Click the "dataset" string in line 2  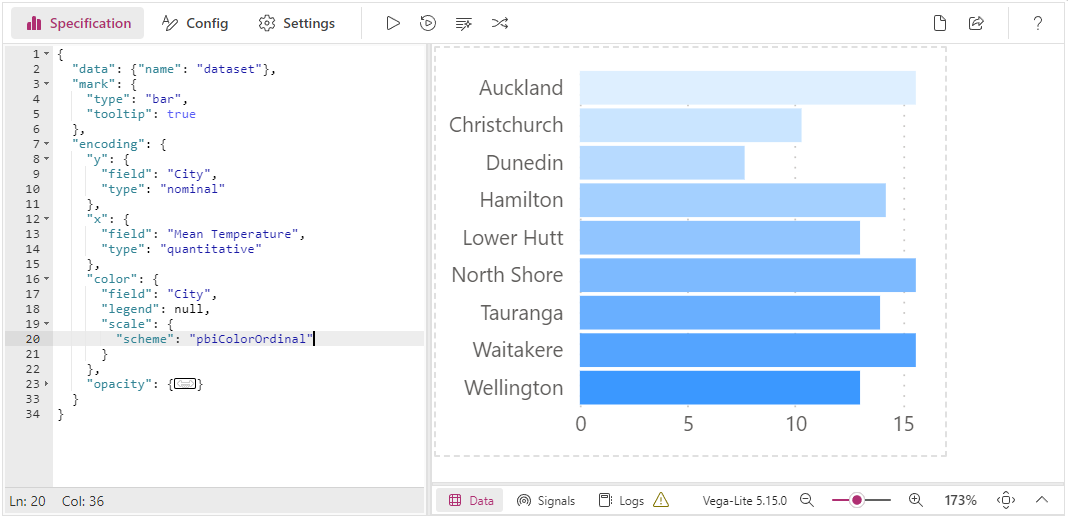click(x=229, y=69)
